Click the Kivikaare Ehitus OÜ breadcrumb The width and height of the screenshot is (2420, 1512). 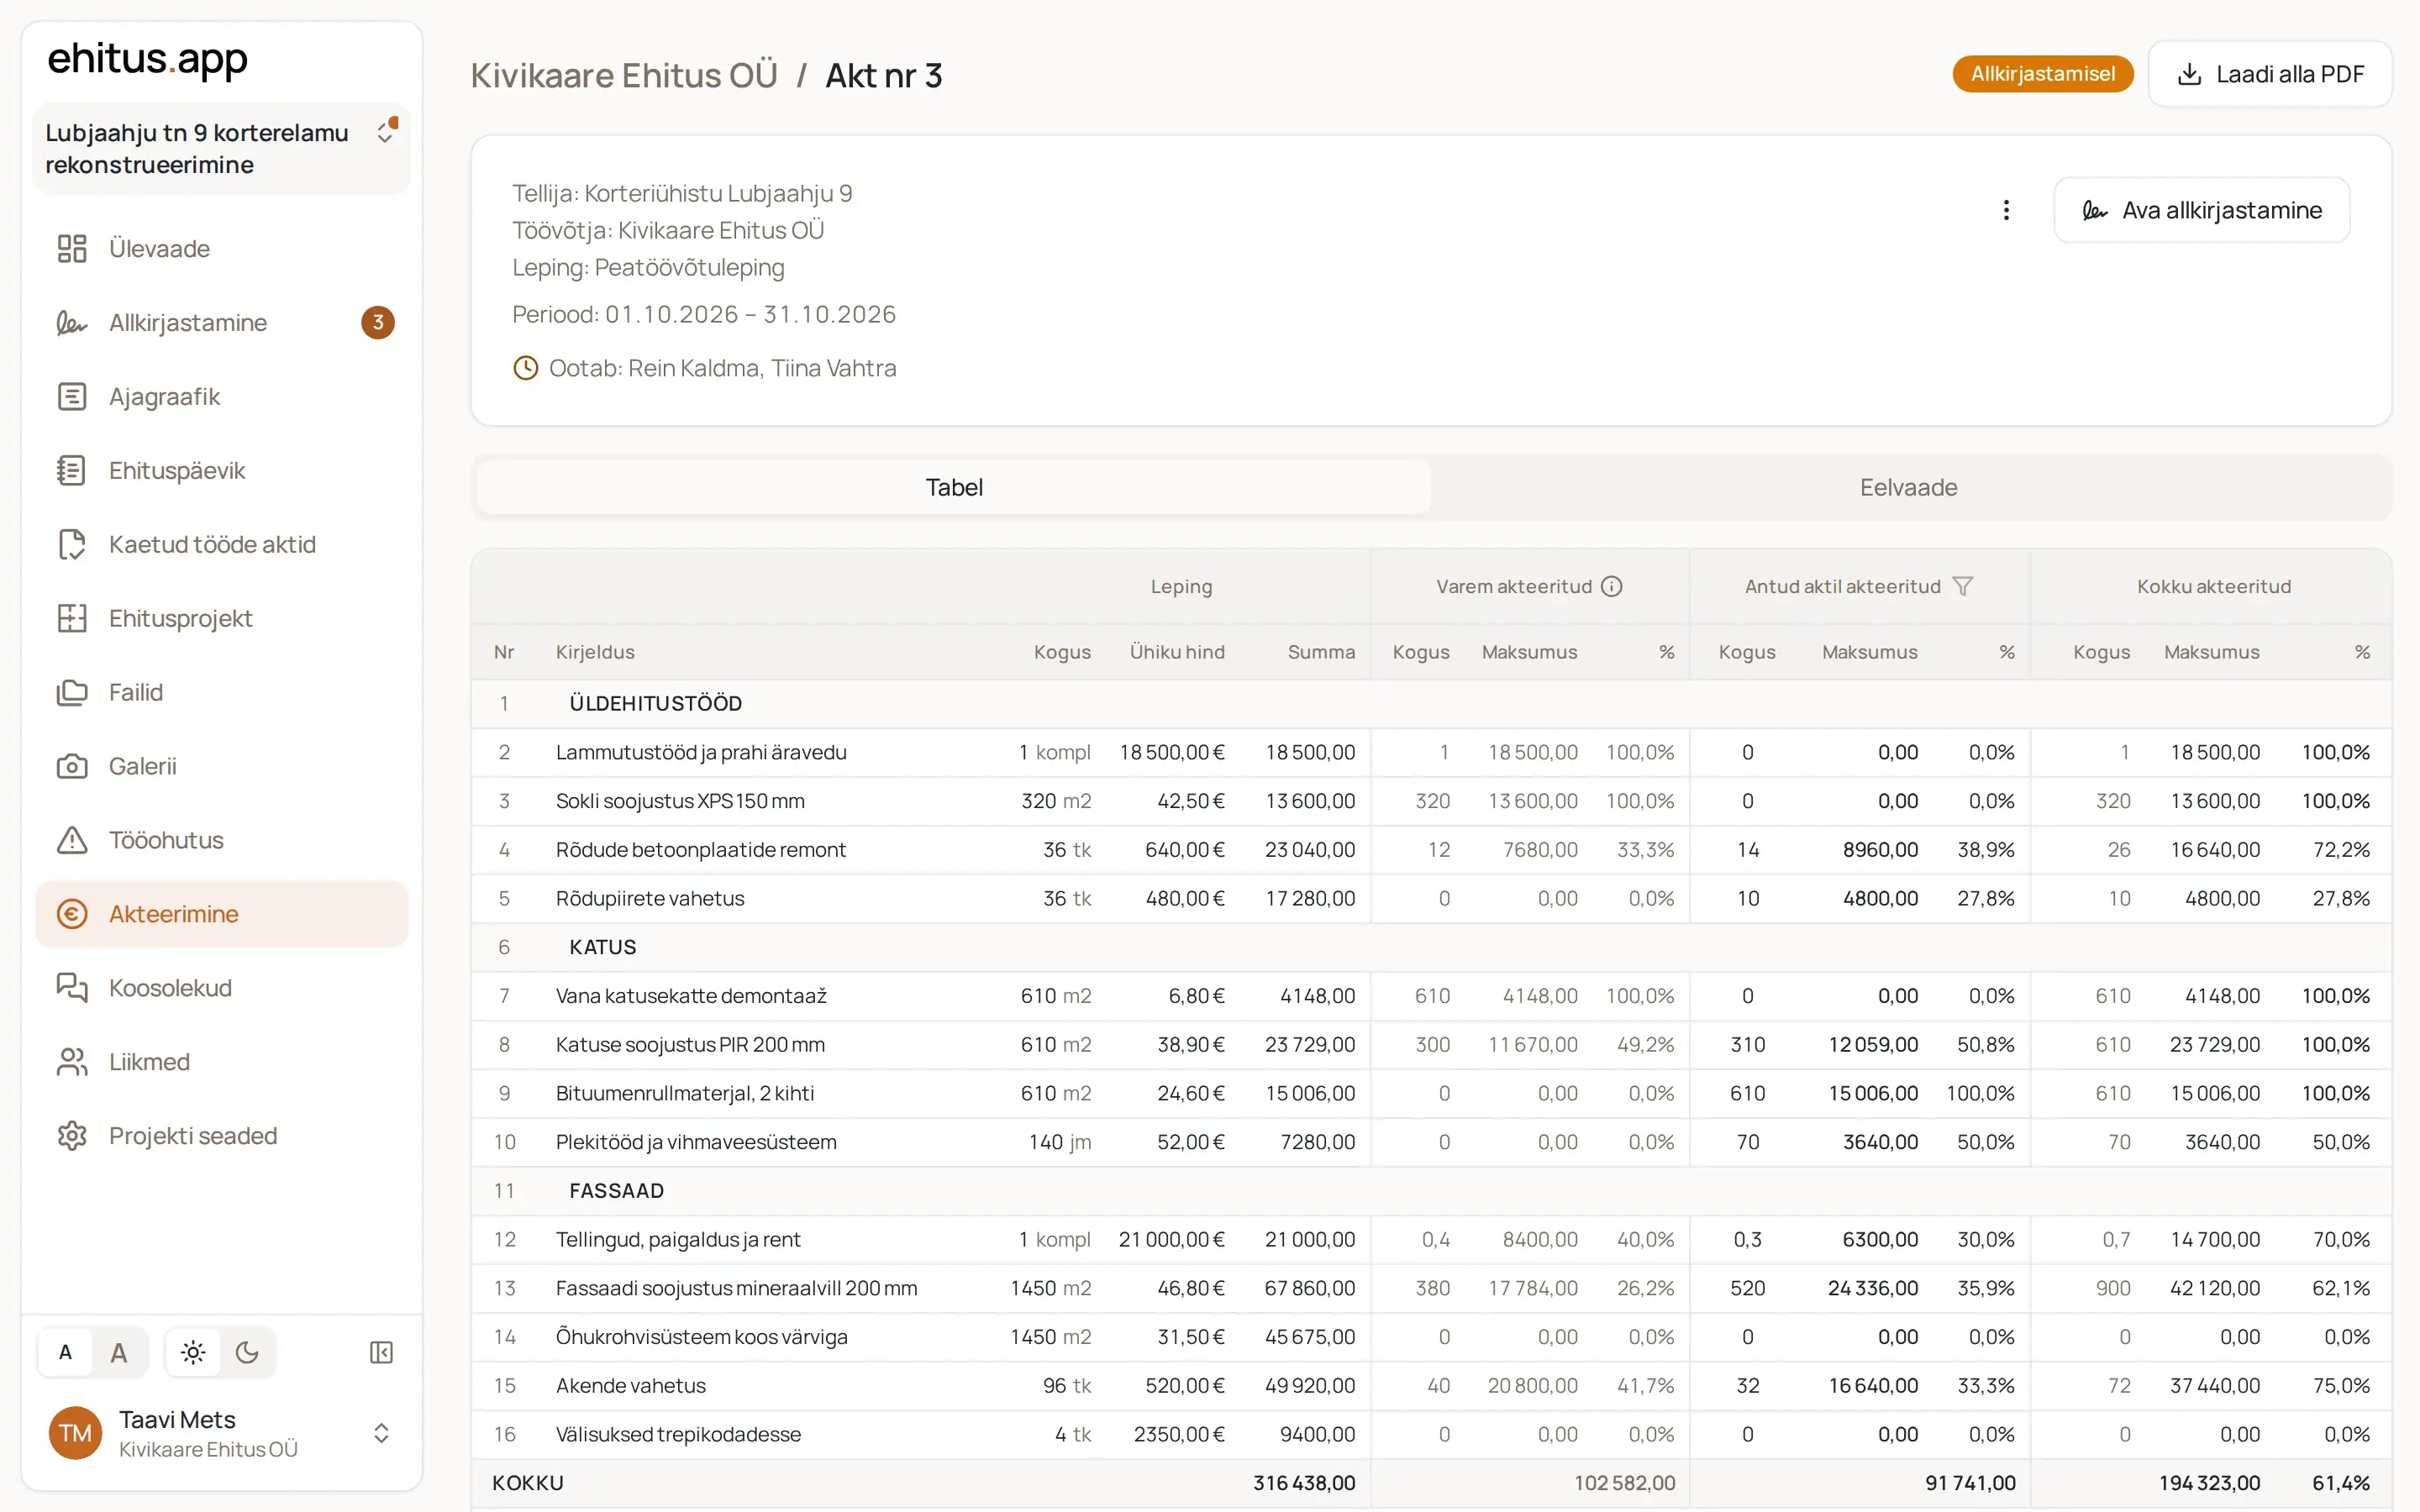pos(624,76)
